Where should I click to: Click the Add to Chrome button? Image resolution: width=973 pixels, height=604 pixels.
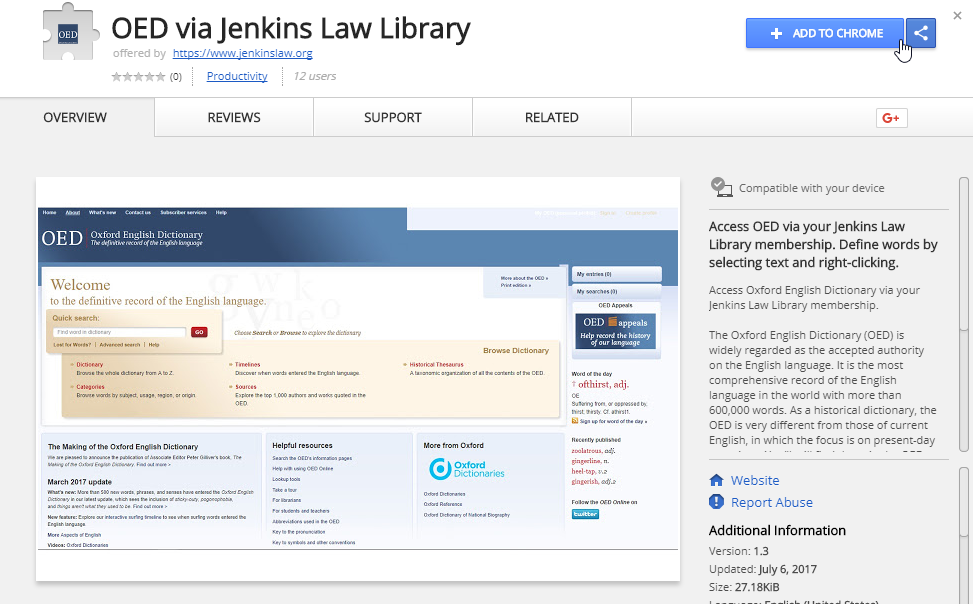[x=825, y=34]
